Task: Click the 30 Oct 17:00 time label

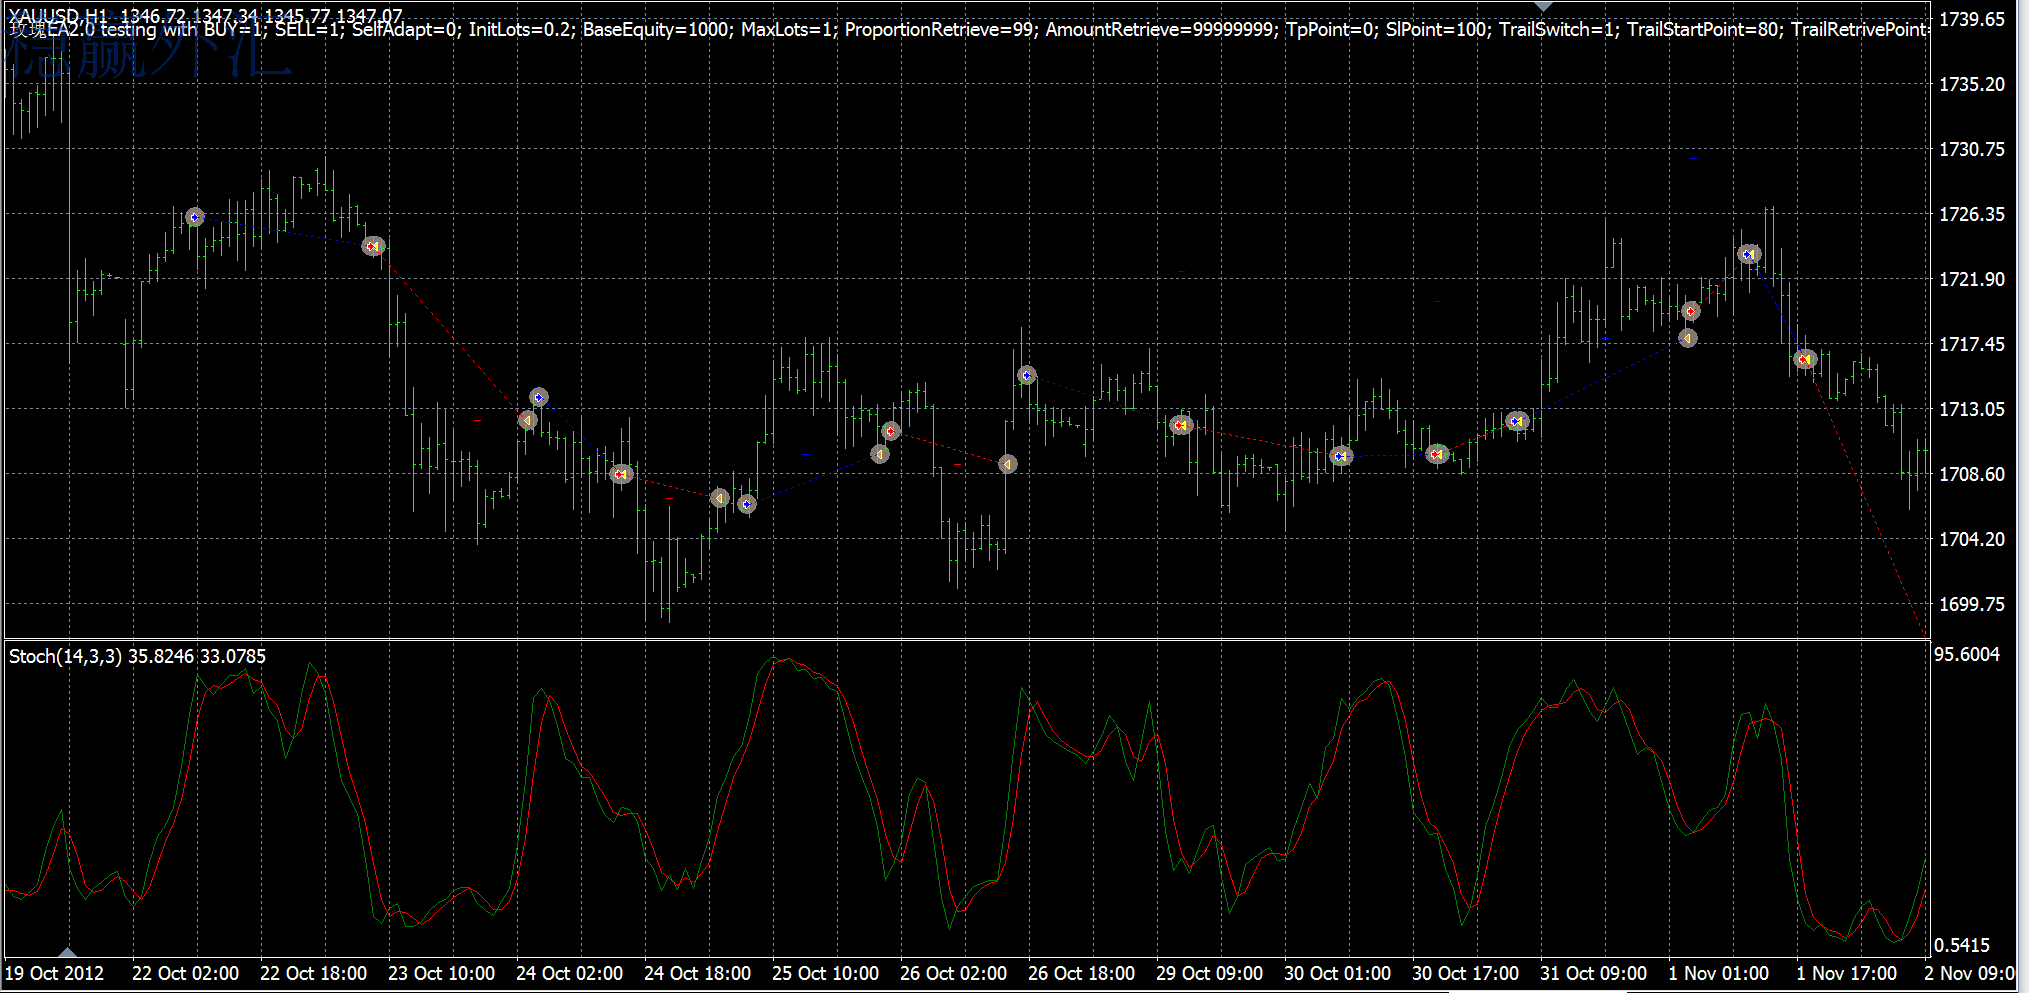Action: coord(1465,973)
